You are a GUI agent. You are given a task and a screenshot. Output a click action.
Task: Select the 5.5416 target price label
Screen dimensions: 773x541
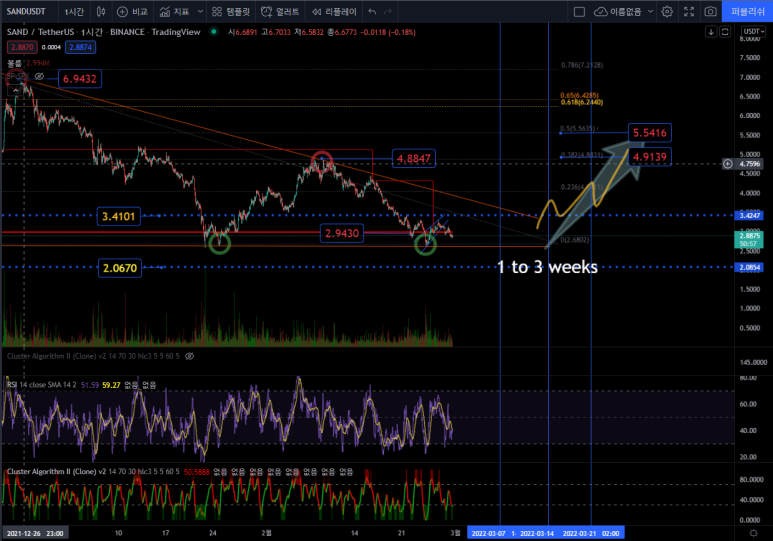[649, 133]
